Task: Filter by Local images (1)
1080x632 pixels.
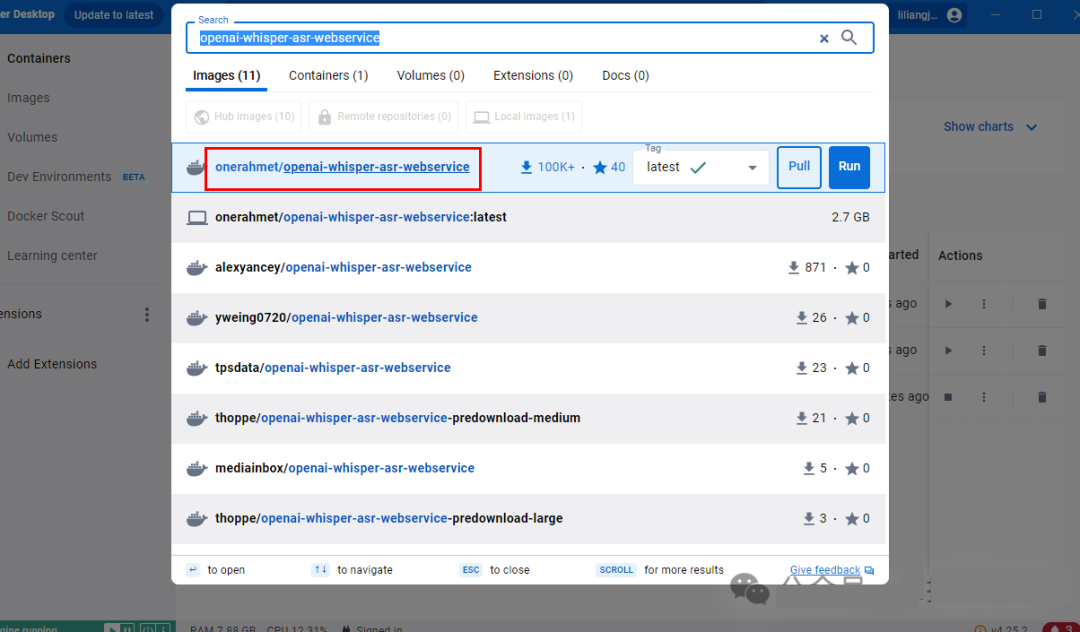Action: [524, 117]
